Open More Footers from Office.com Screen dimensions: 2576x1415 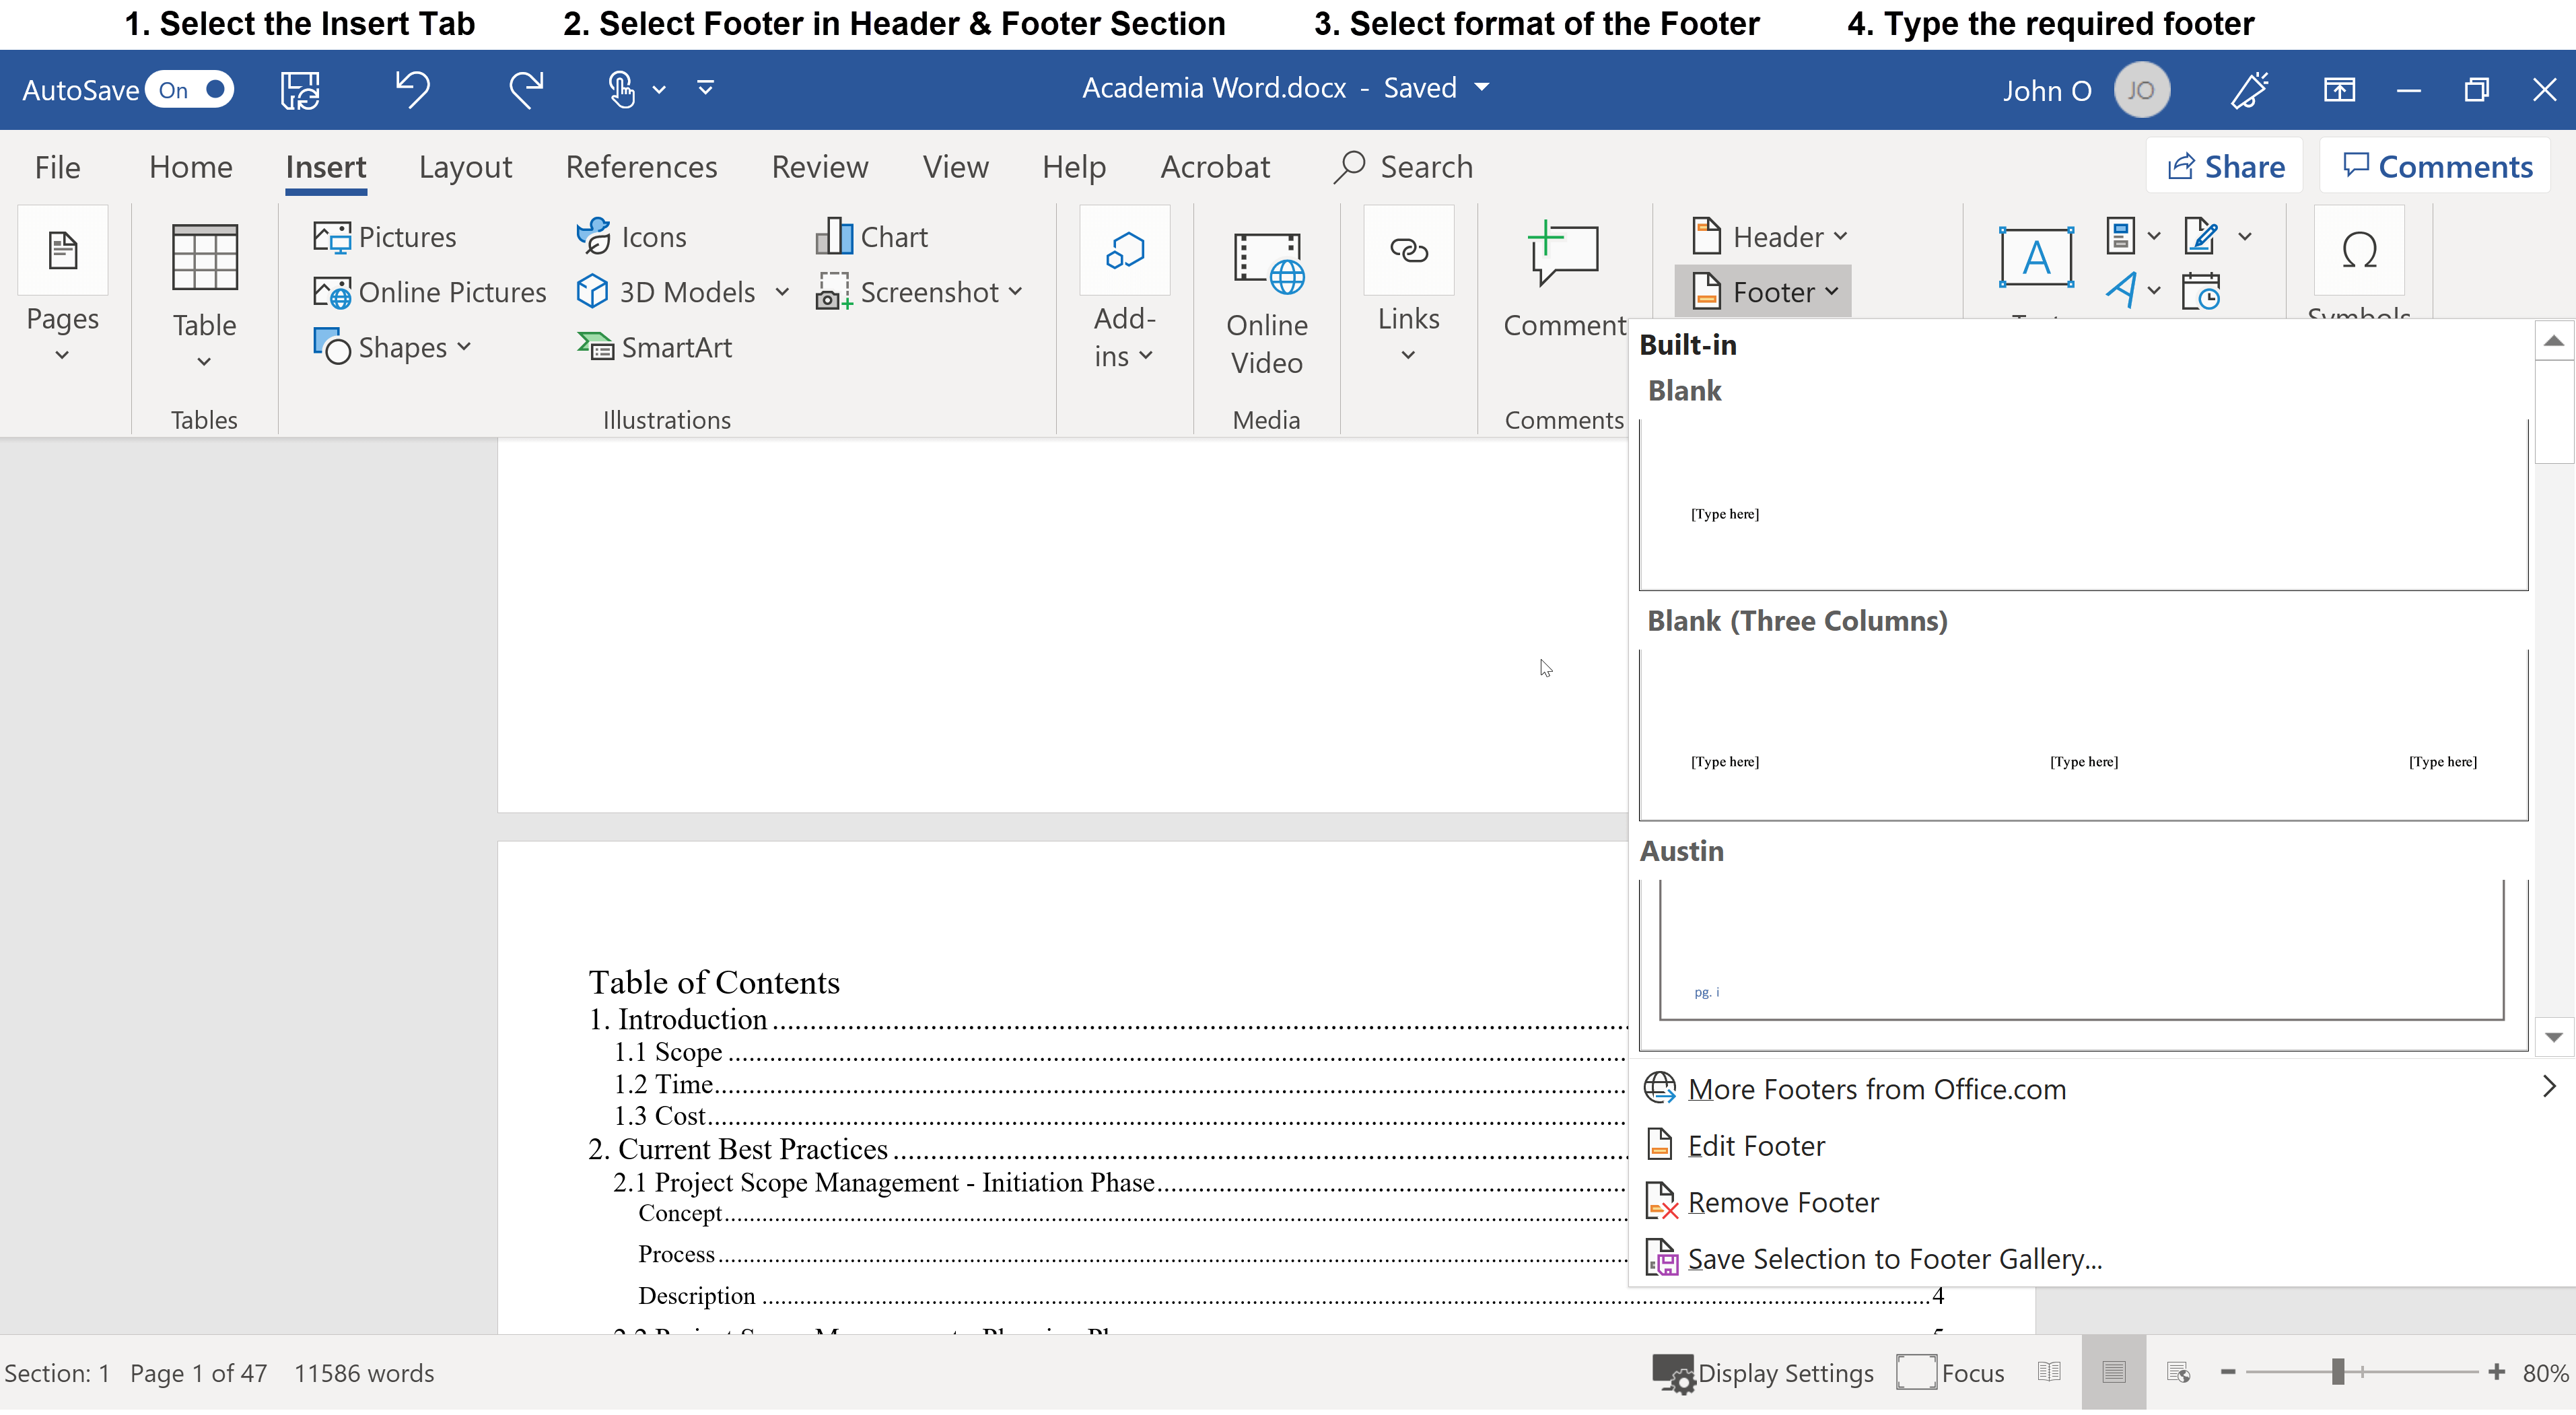1876,1088
